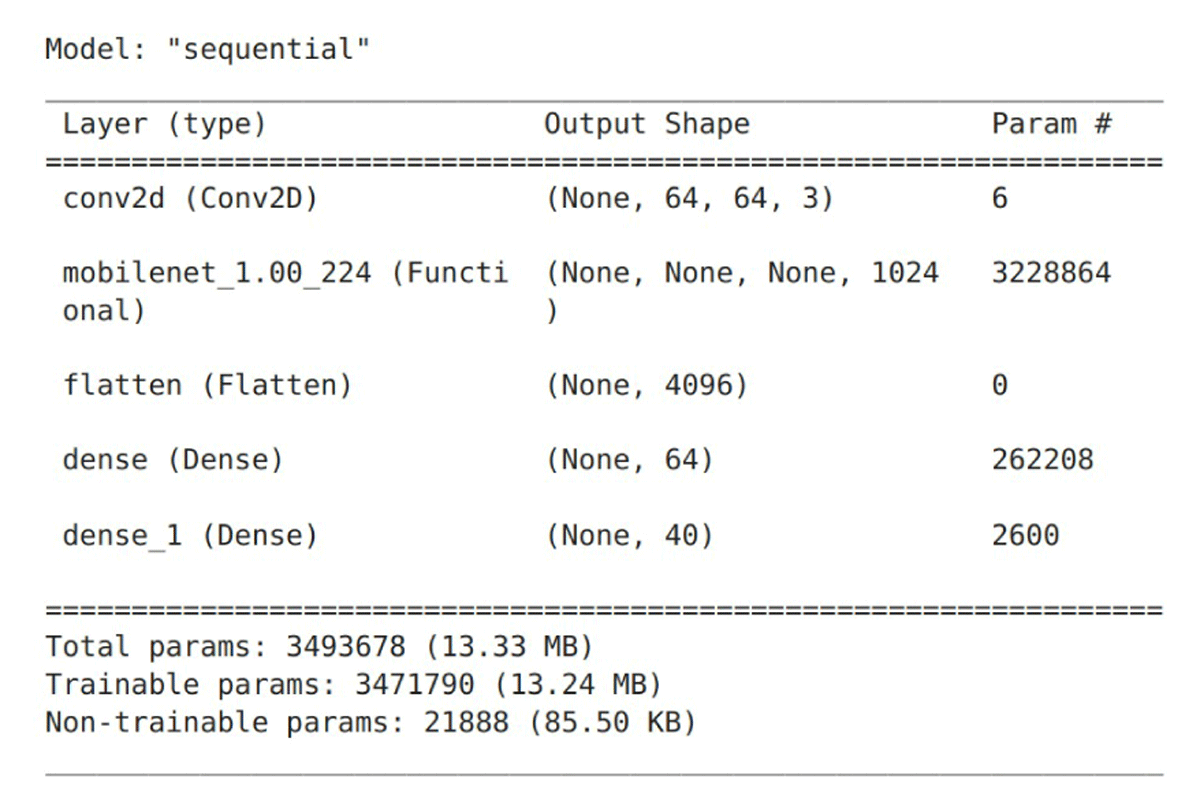1200x809 pixels.
Task: Click the conv2d (Conv2D) layer name
Action: [x=190, y=198]
